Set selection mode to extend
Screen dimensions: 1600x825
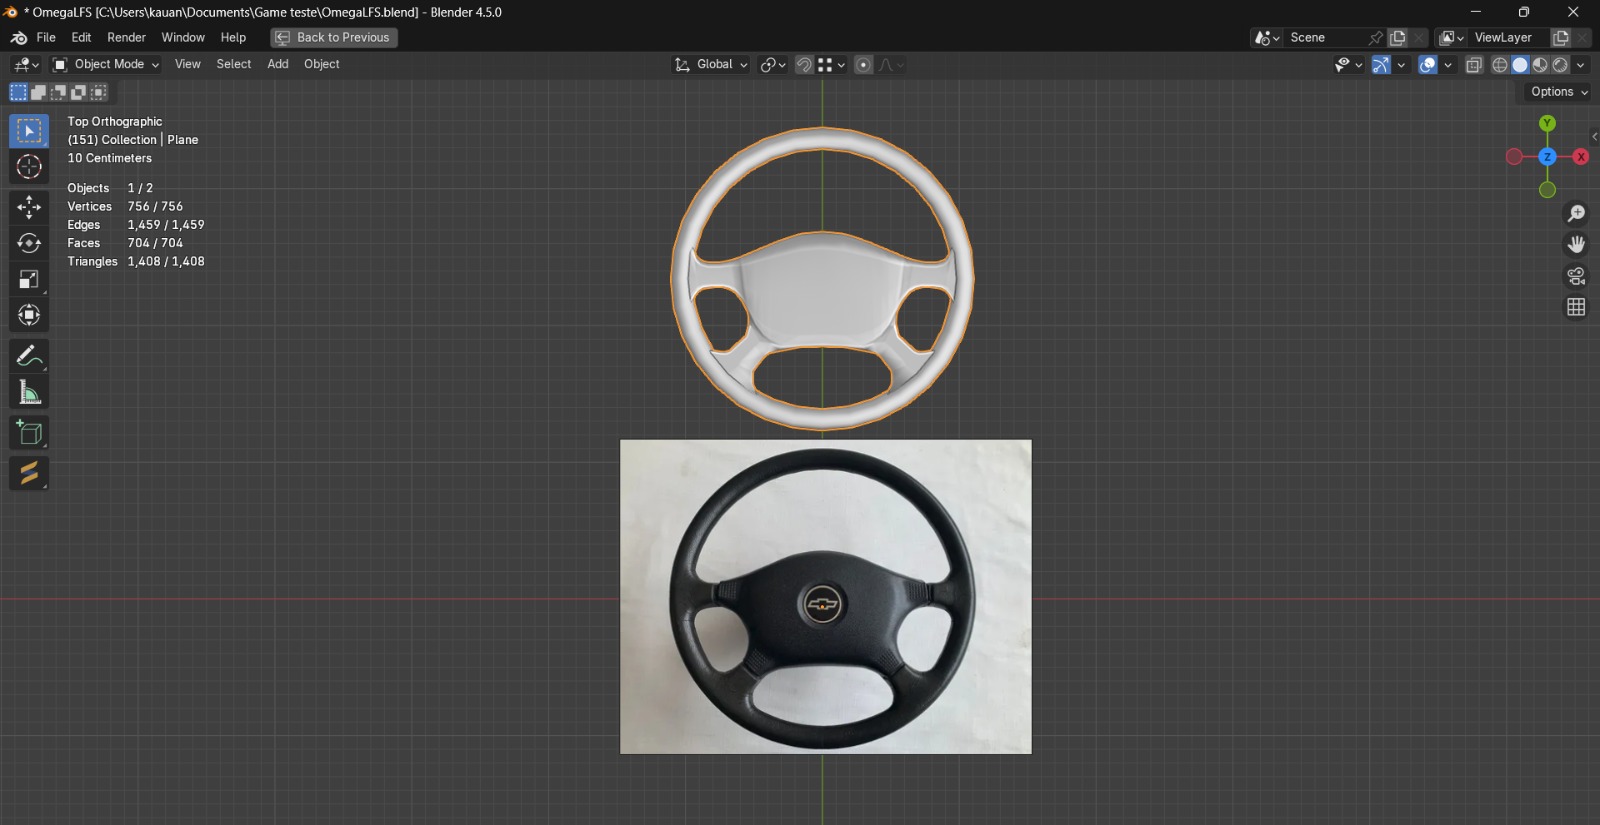point(39,92)
